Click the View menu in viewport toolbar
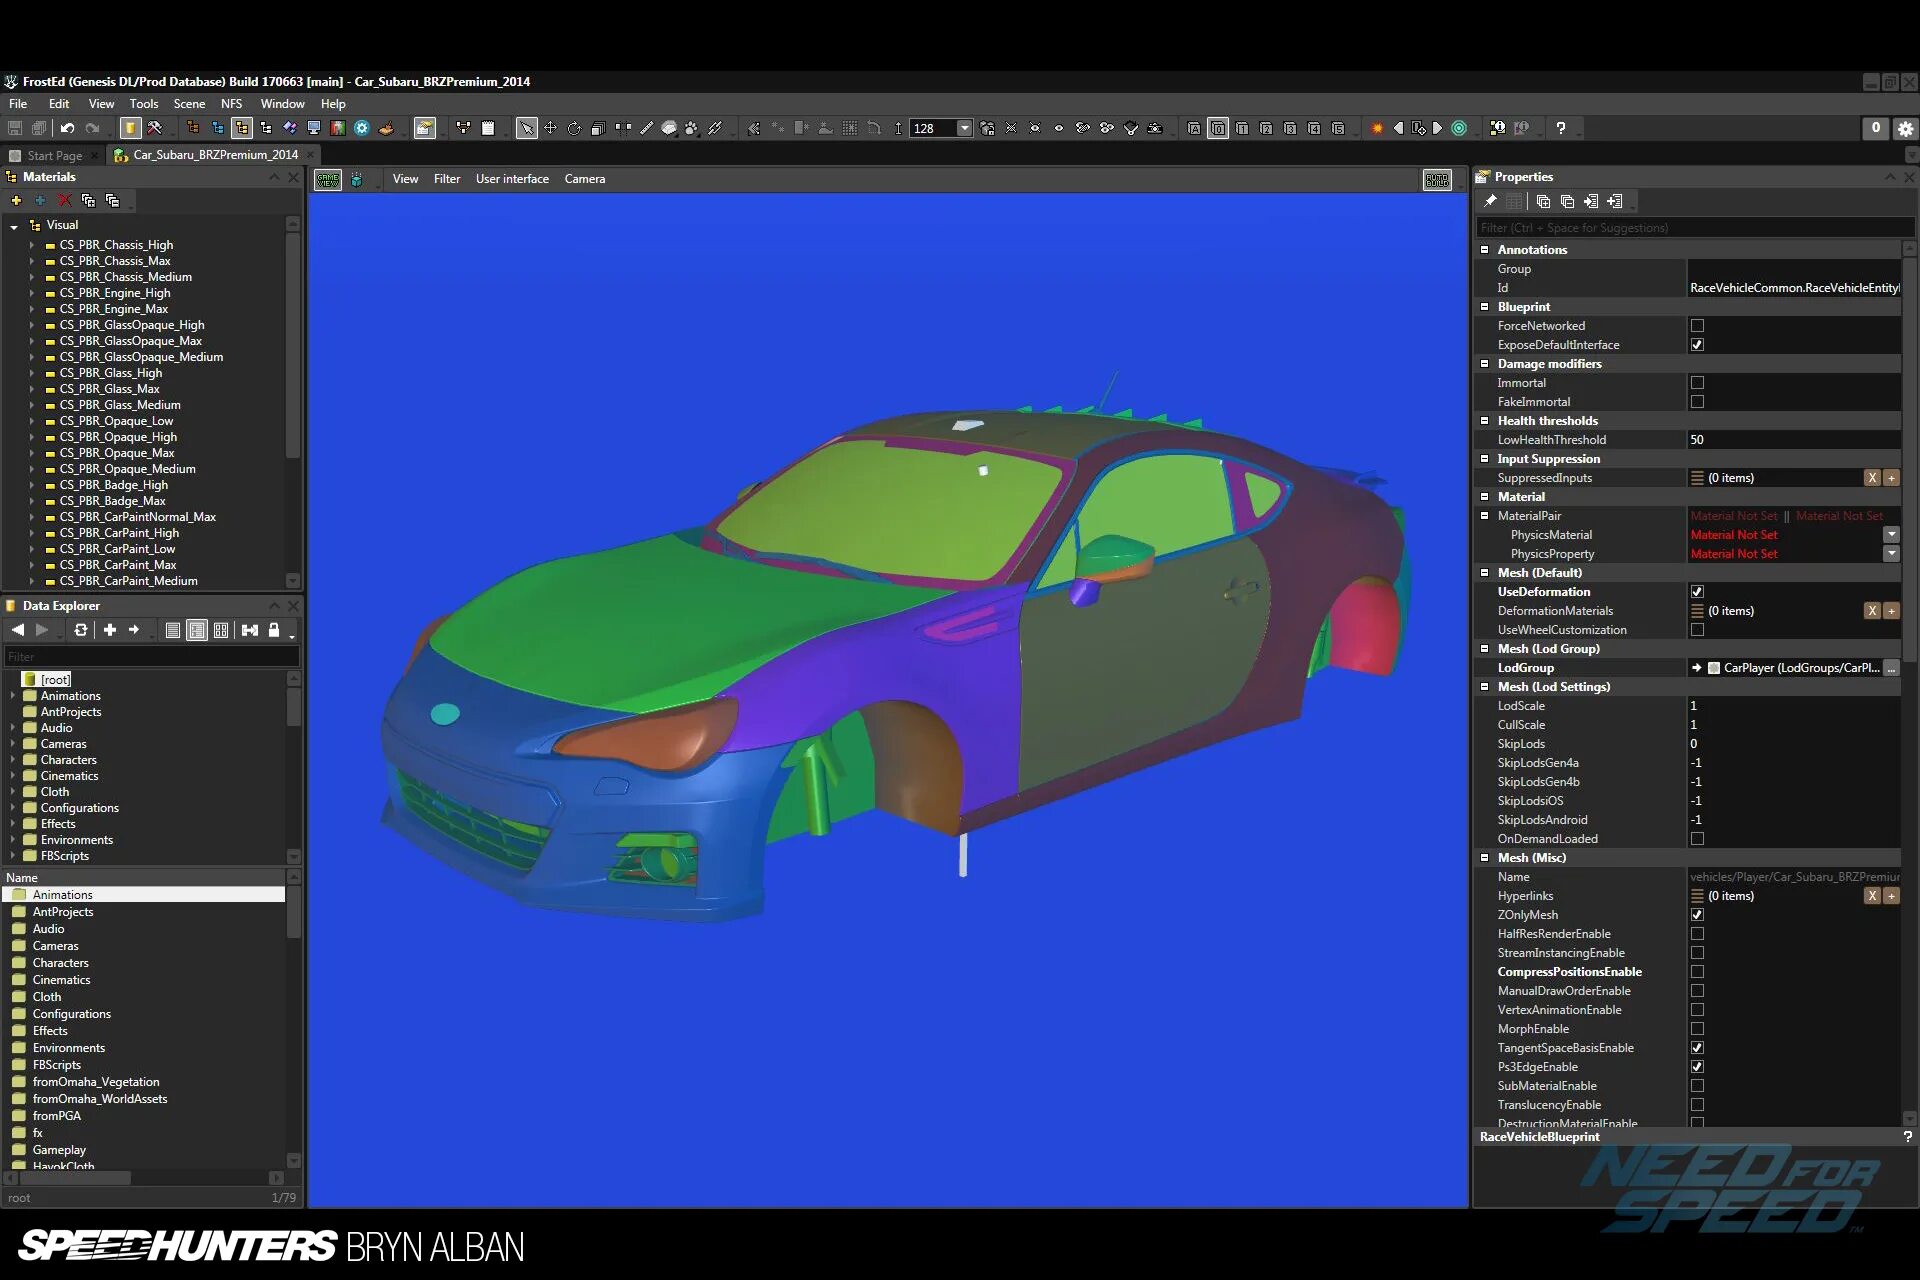The image size is (1920, 1280). [404, 177]
